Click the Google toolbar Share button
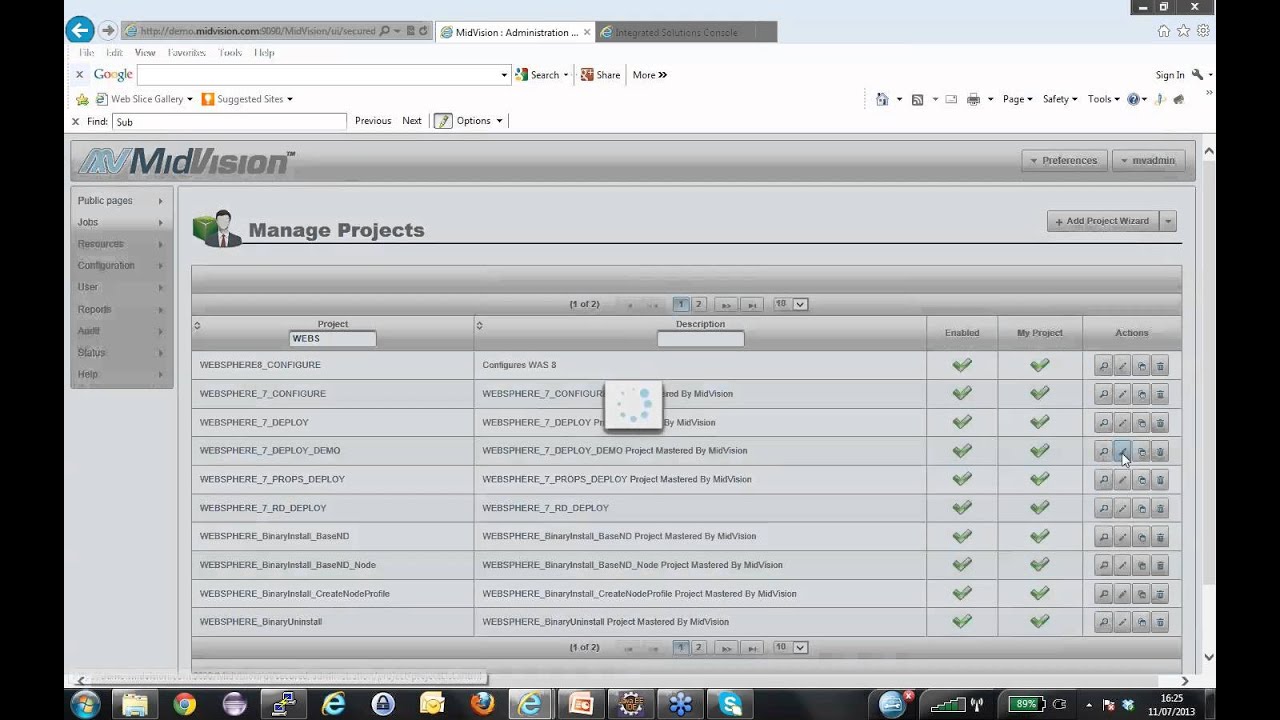1280x720 pixels. point(601,75)
